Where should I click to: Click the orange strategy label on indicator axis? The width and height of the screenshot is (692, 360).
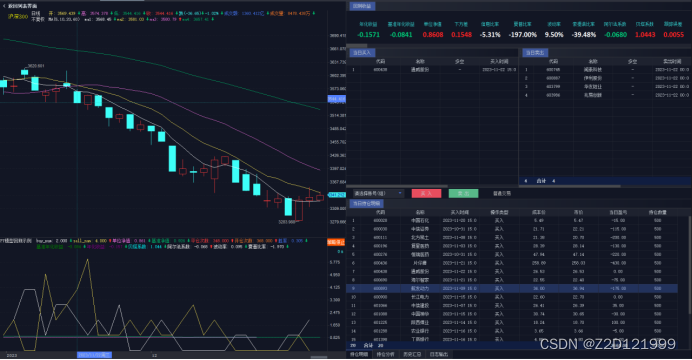(336, 242)
